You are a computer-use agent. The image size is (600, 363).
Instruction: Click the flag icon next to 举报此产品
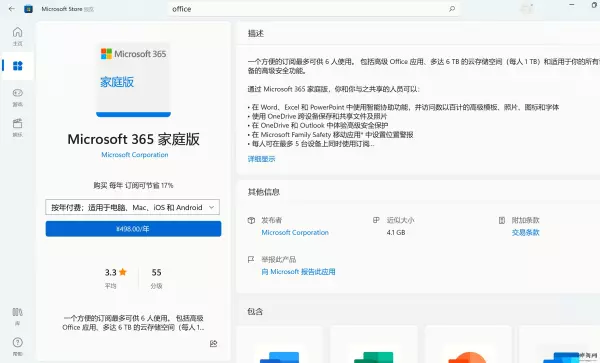251,259
